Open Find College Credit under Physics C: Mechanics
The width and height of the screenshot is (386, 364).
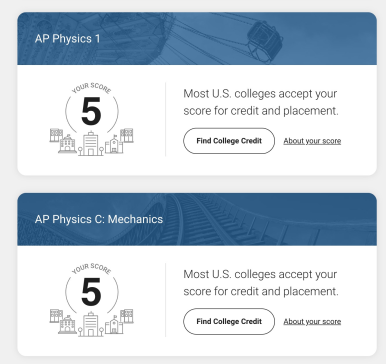[229, 322]
